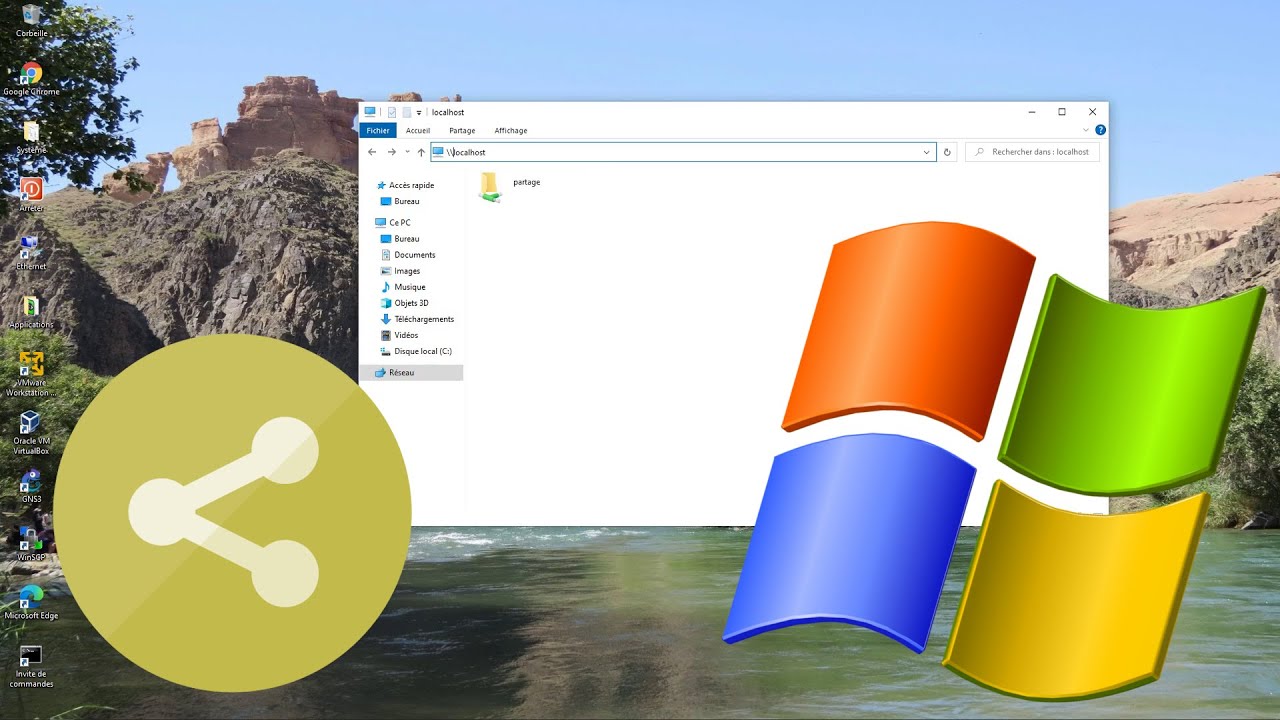This screenshot has width=1280, height=720.
Task: Switch to the Affichage ribbon tab
Action: click(x=511, y=130)
